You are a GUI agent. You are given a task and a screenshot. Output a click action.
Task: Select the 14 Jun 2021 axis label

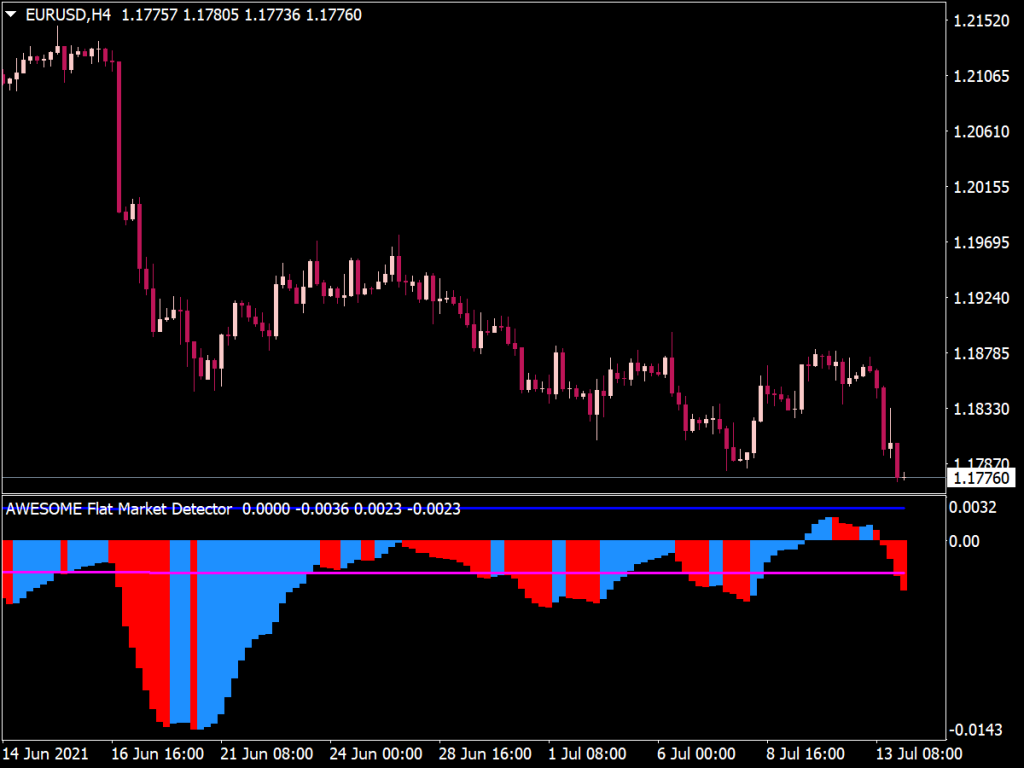tap(48, 754)
